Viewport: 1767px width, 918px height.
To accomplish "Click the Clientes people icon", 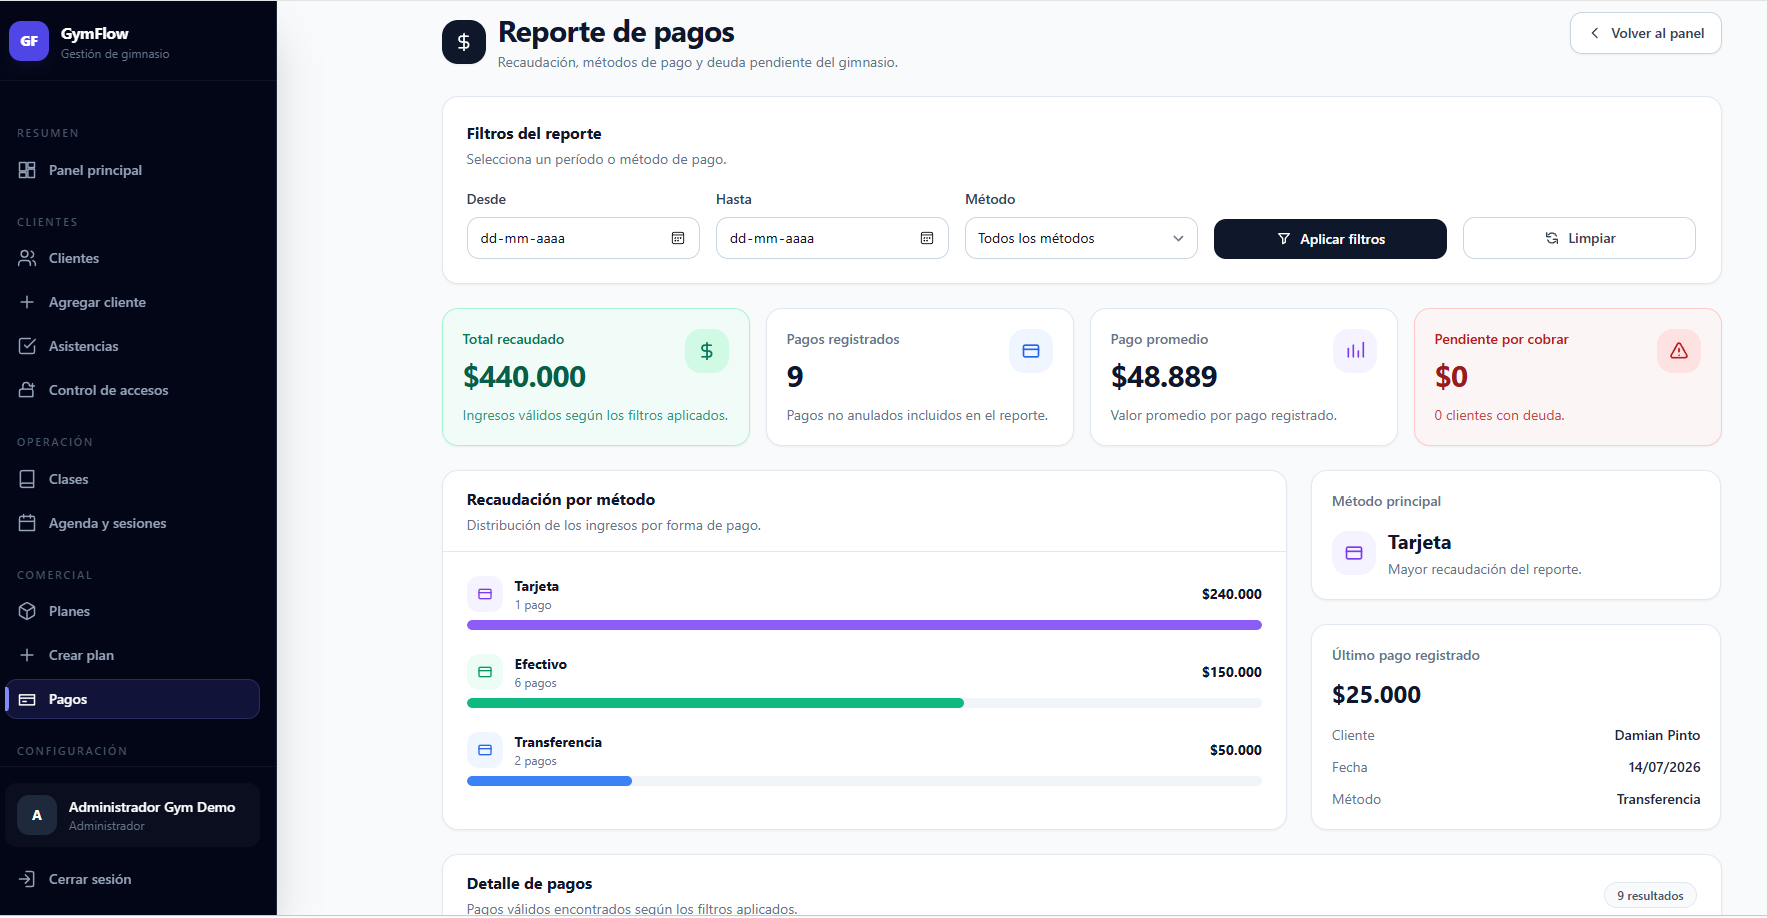I will tap(27, 258).
